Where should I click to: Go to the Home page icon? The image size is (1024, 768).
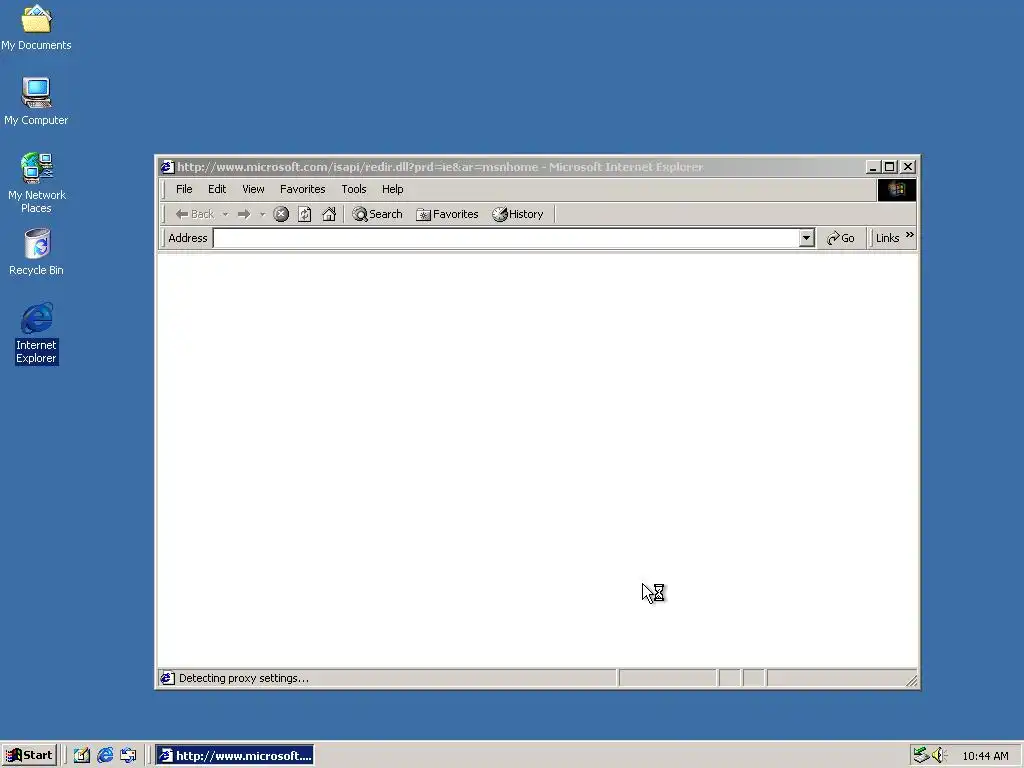(329, 214)
